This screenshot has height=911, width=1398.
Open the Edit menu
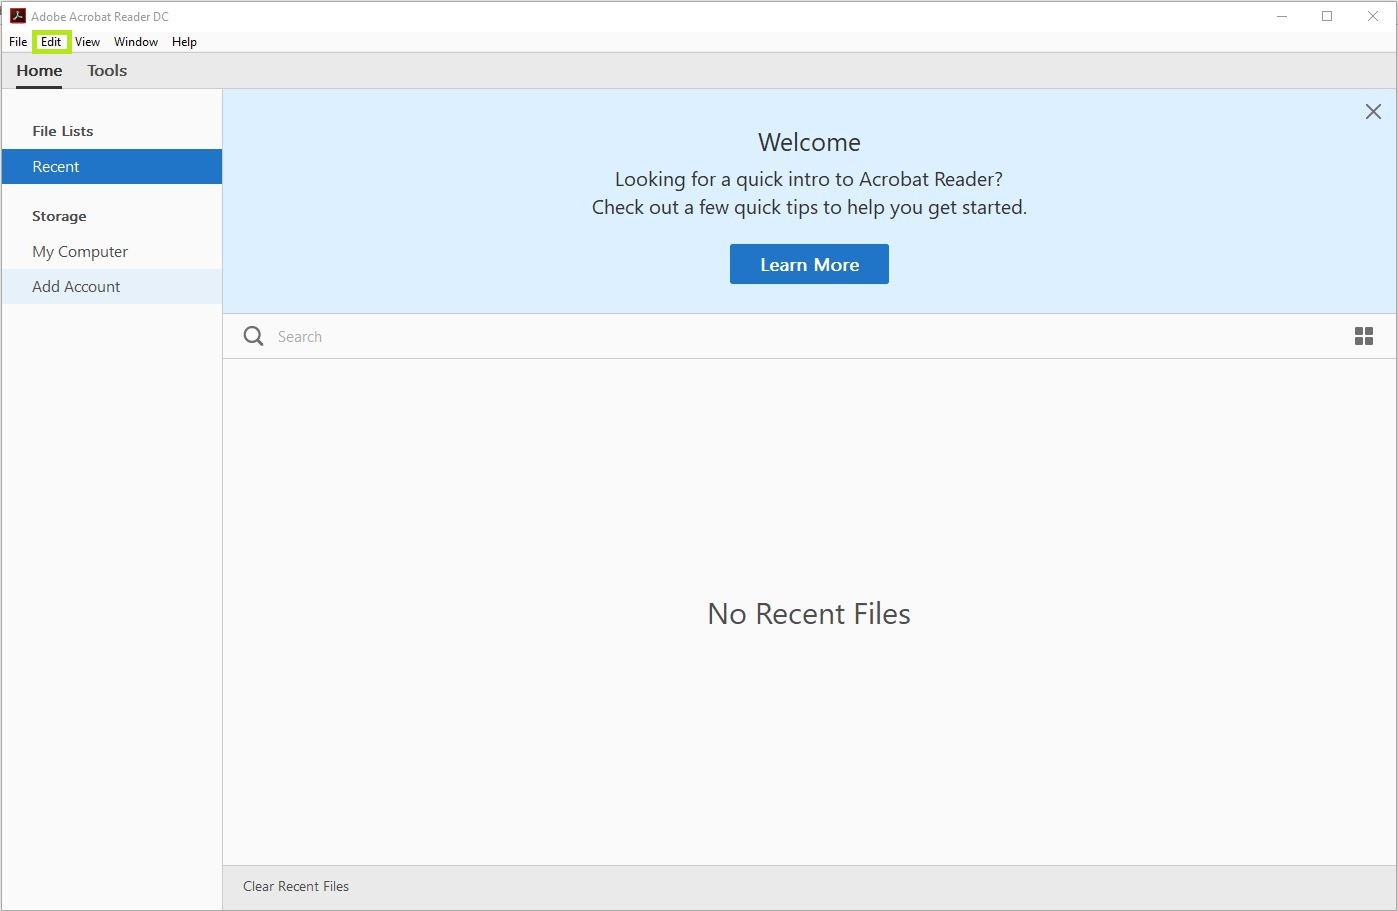[51, 42]
